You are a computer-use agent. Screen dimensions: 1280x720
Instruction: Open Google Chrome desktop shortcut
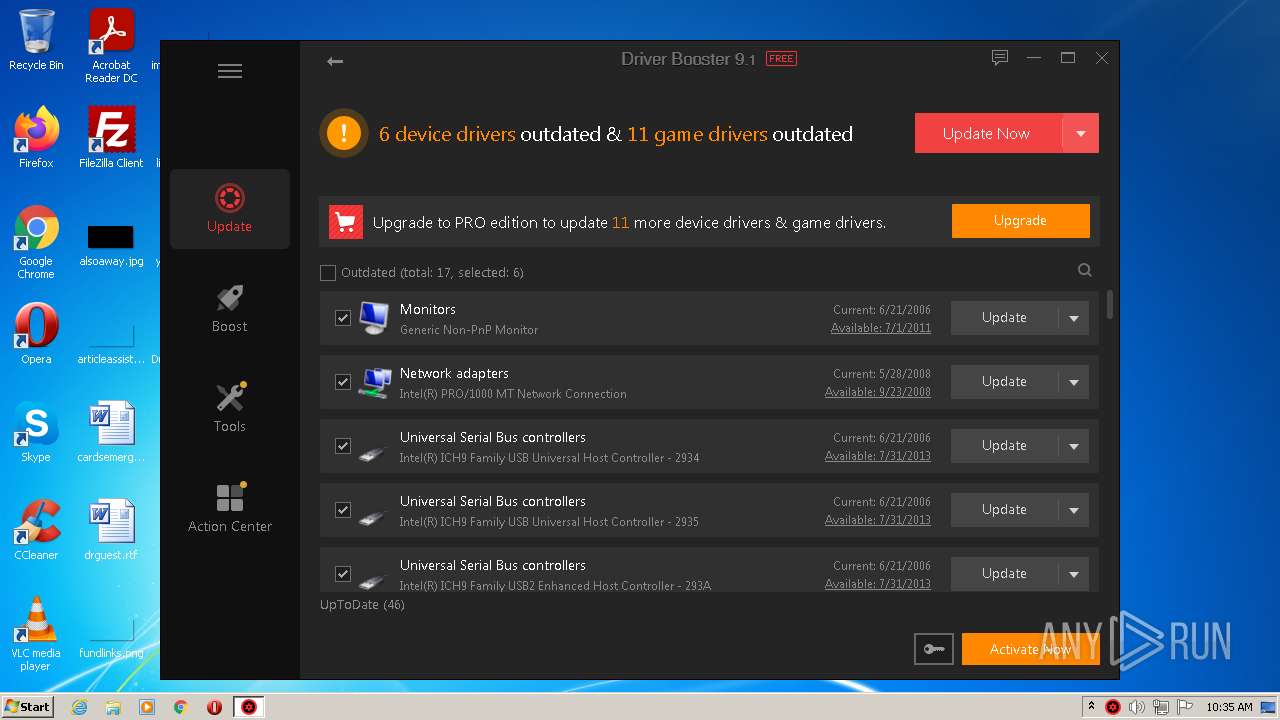click(x=36, y=243)
